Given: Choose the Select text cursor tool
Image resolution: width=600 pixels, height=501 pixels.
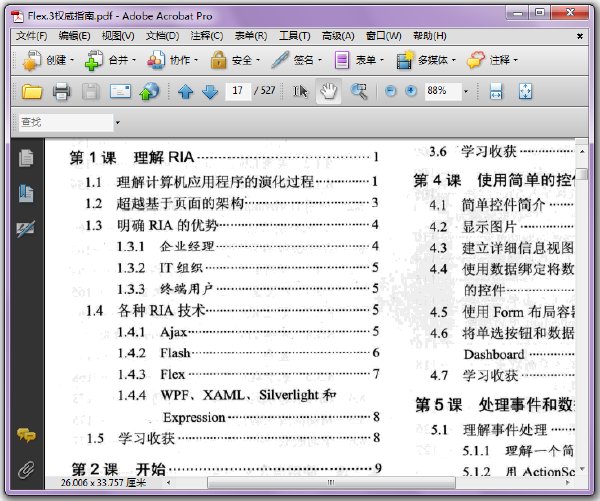Looking at the screenshot, I should (300, 91).
